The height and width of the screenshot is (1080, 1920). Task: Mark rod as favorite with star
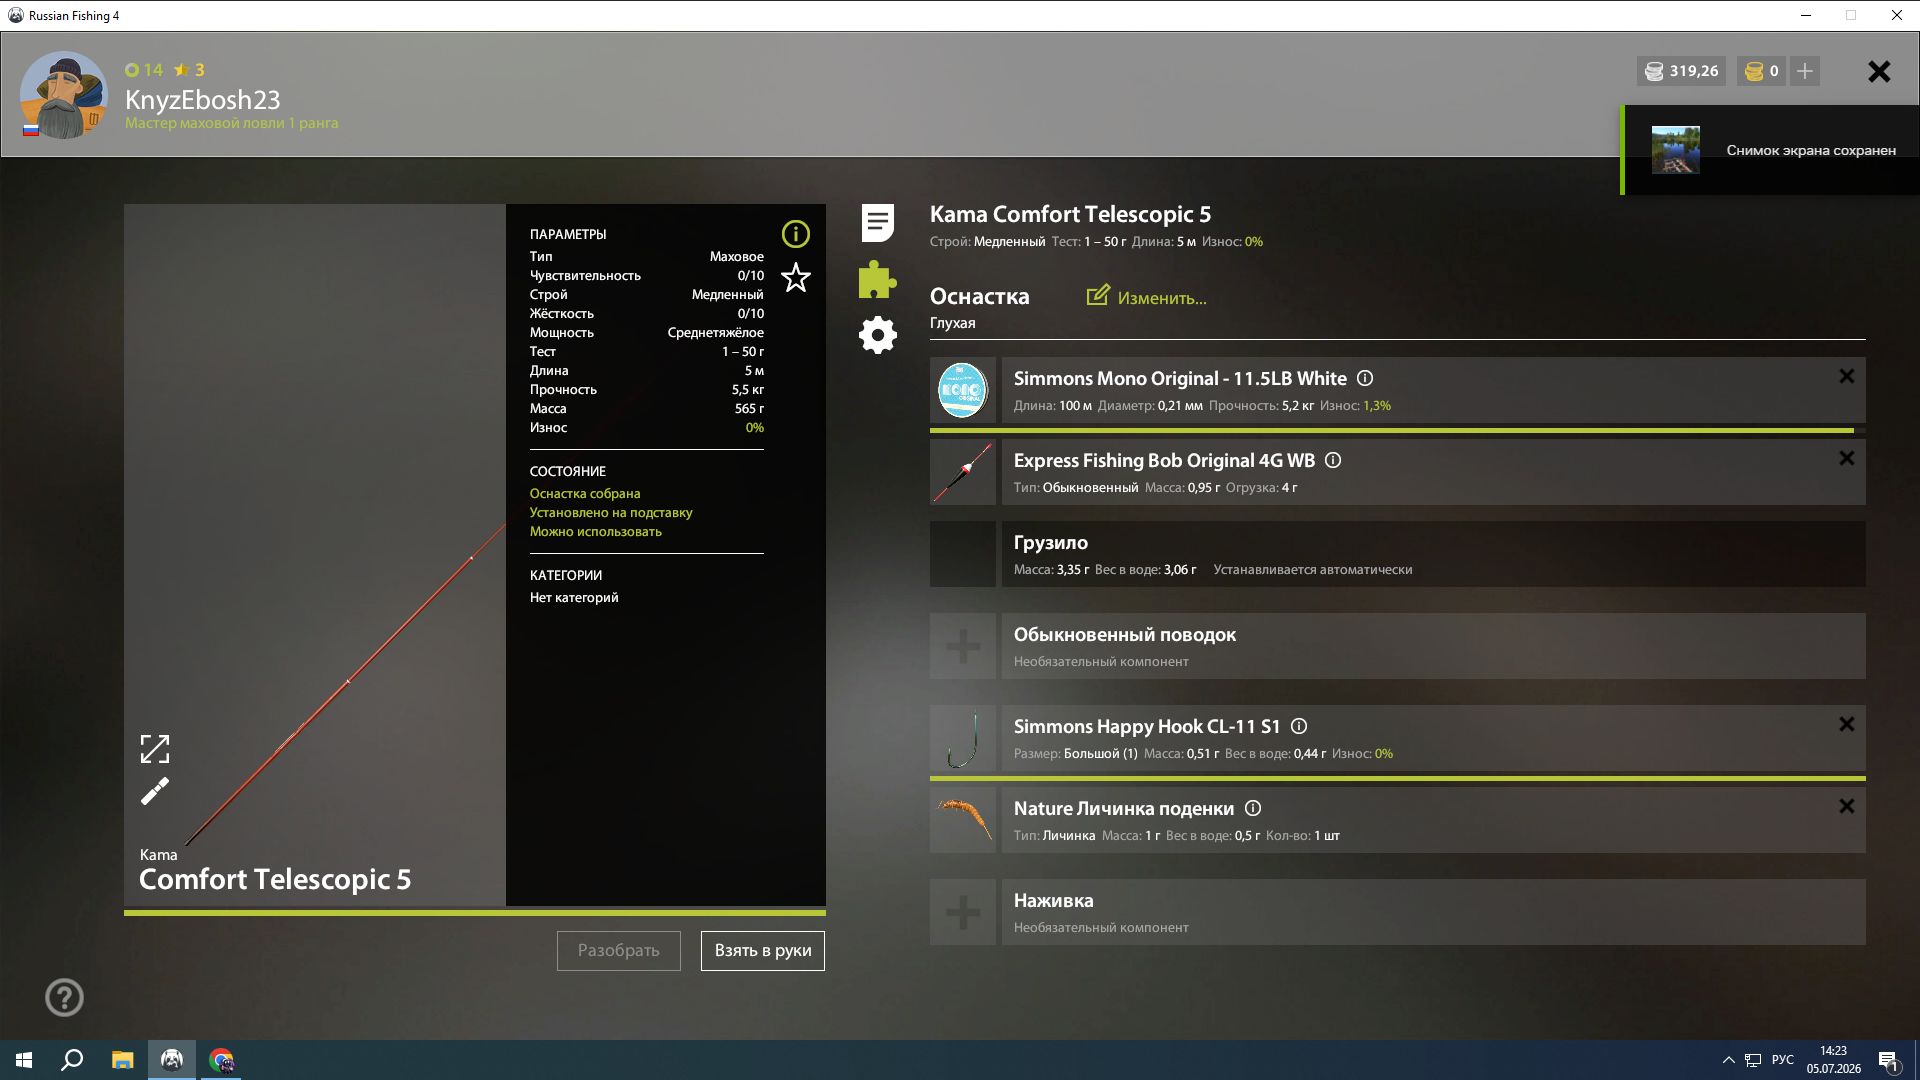coord(795,277)
